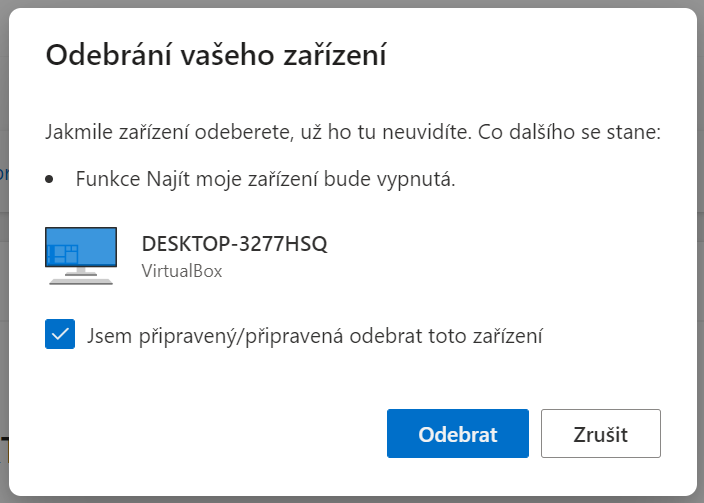Click the black bullet point marker
704x503 pixels.
coord(49,179)
